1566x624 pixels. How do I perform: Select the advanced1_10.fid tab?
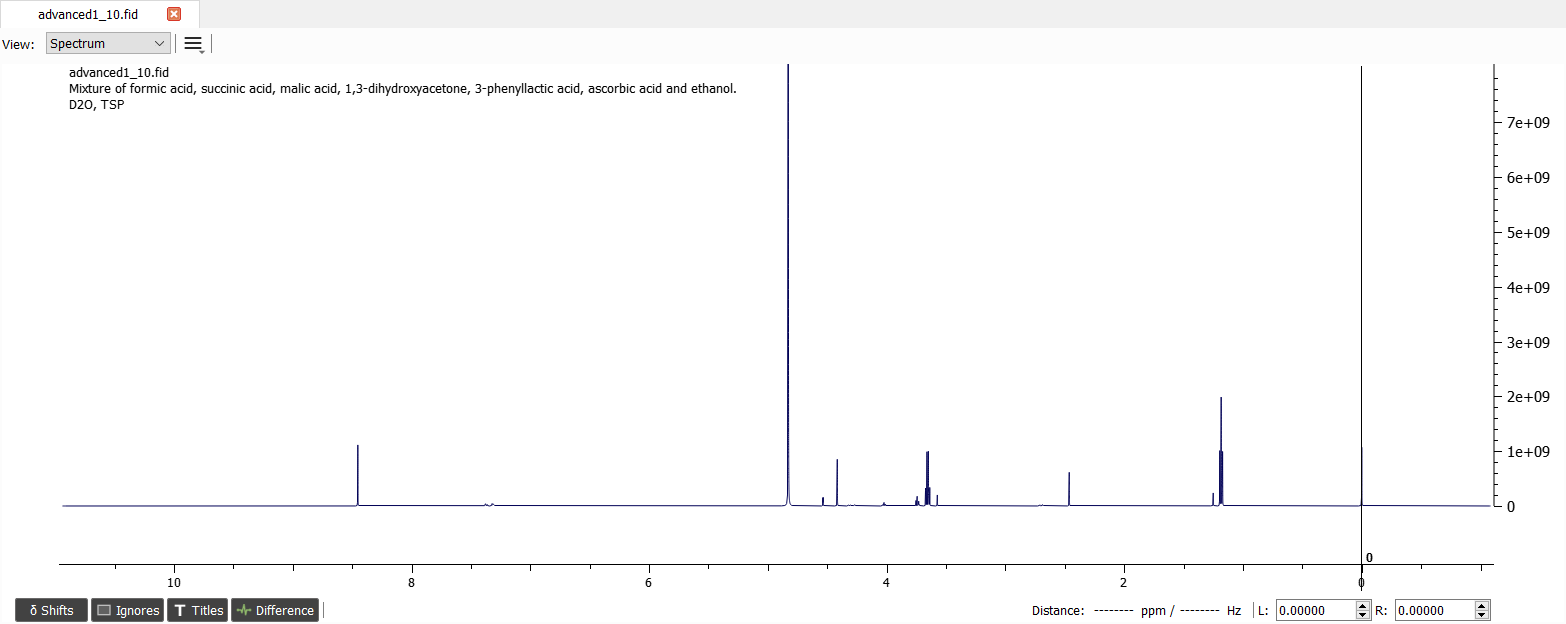100,14
